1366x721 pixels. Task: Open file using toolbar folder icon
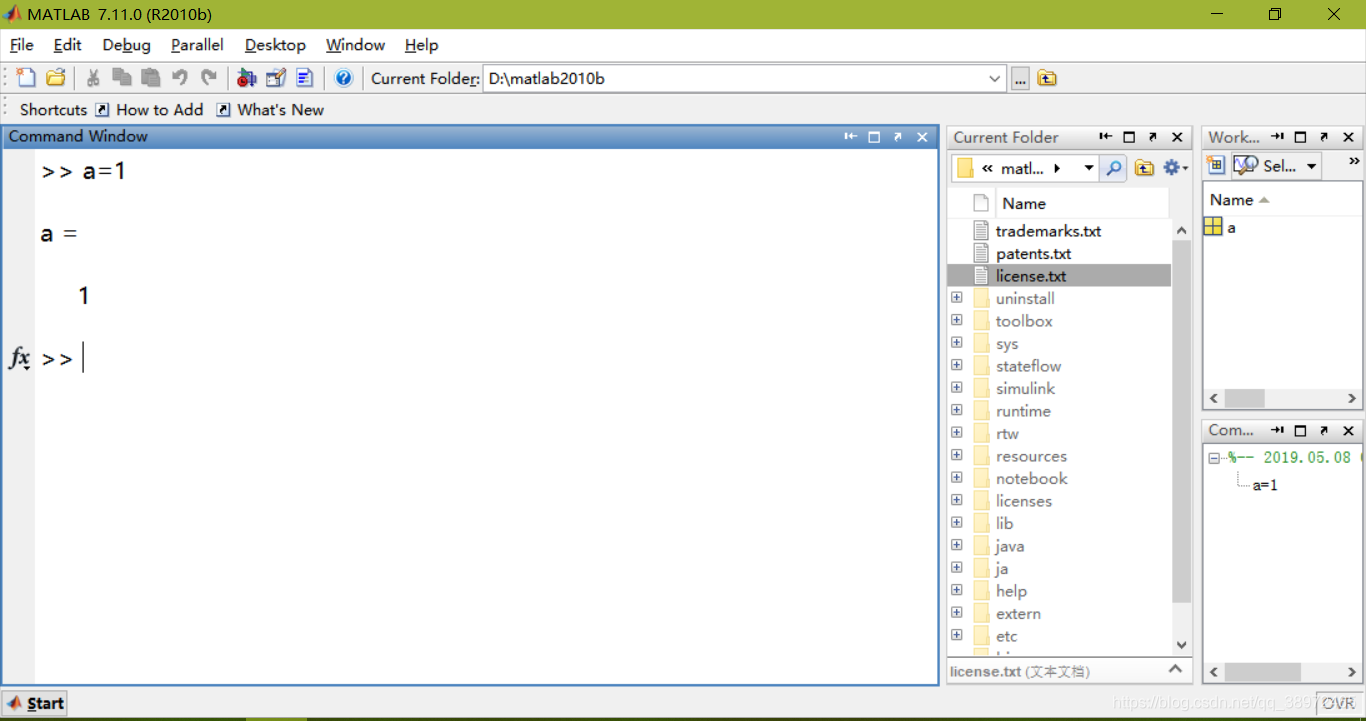pos(56,77)
